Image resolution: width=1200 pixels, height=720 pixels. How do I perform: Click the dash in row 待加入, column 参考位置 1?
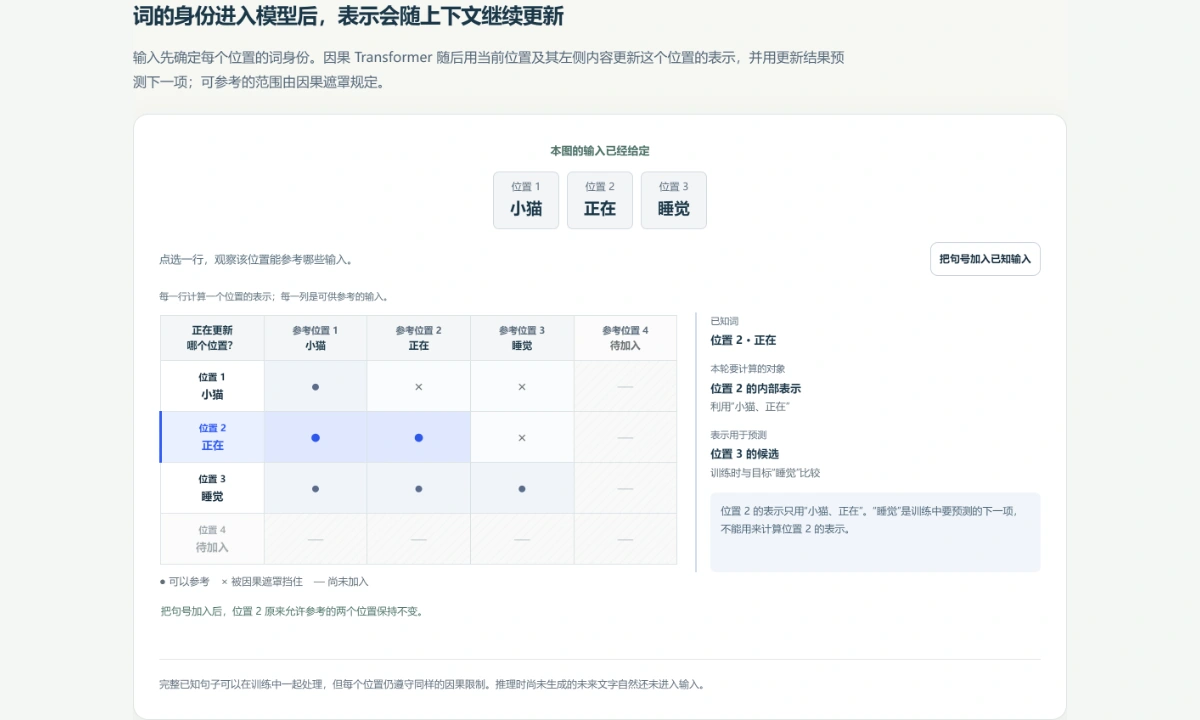click(x=315, y=539)
